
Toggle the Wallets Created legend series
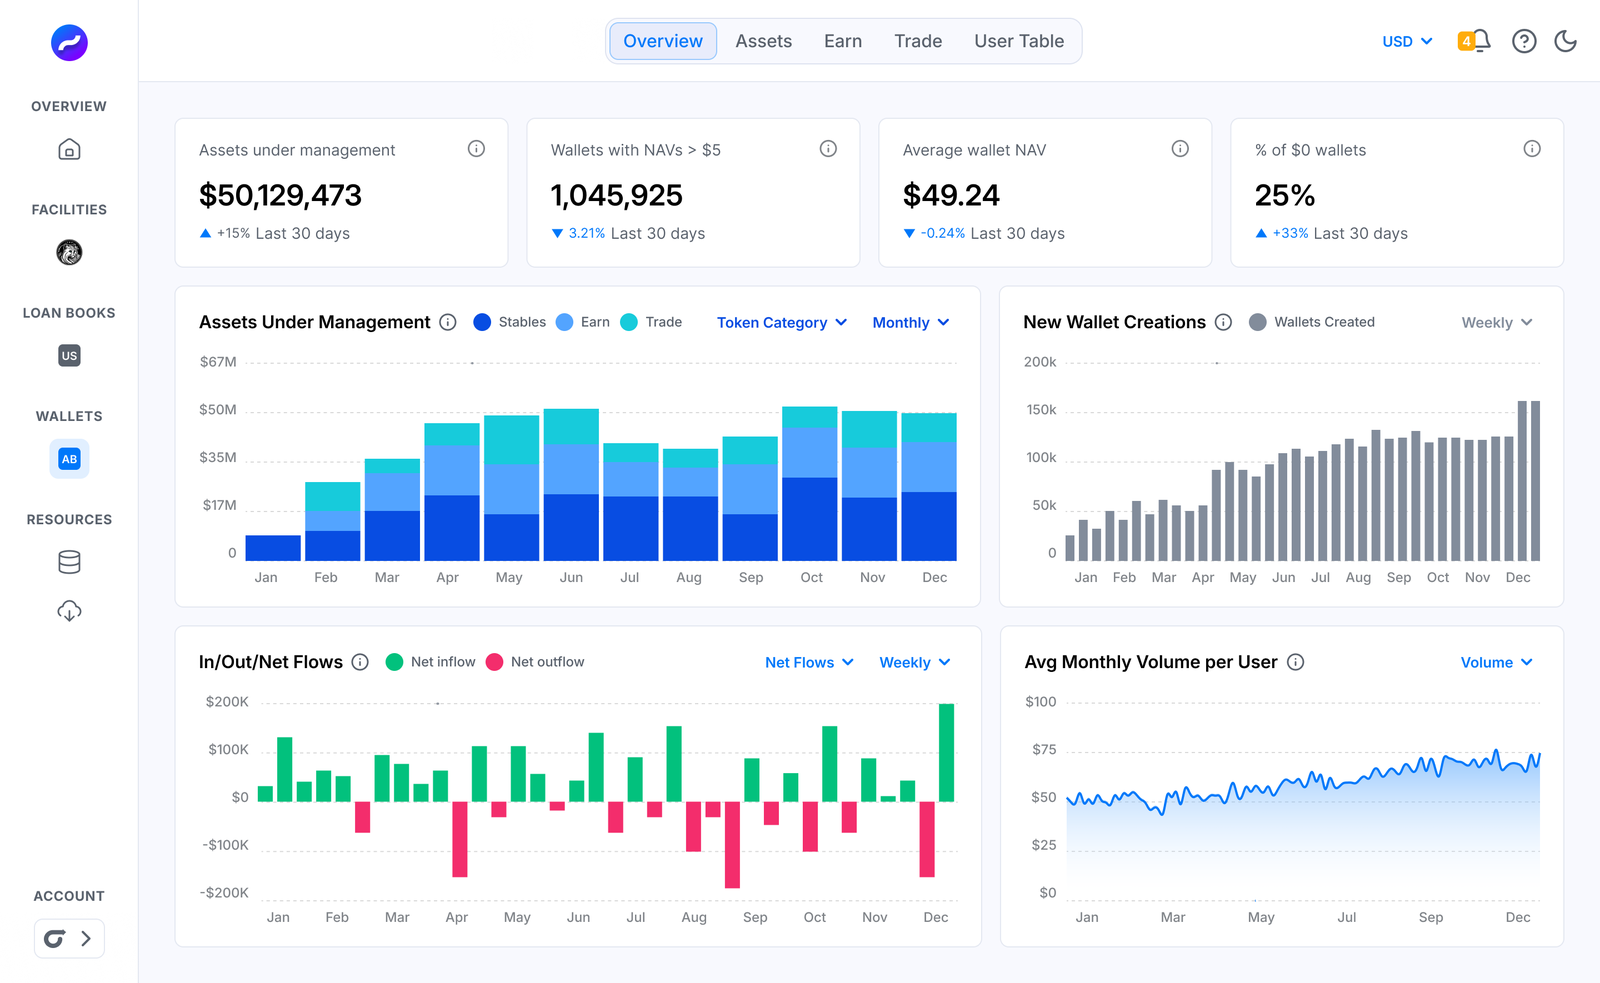coord(1312,322)
